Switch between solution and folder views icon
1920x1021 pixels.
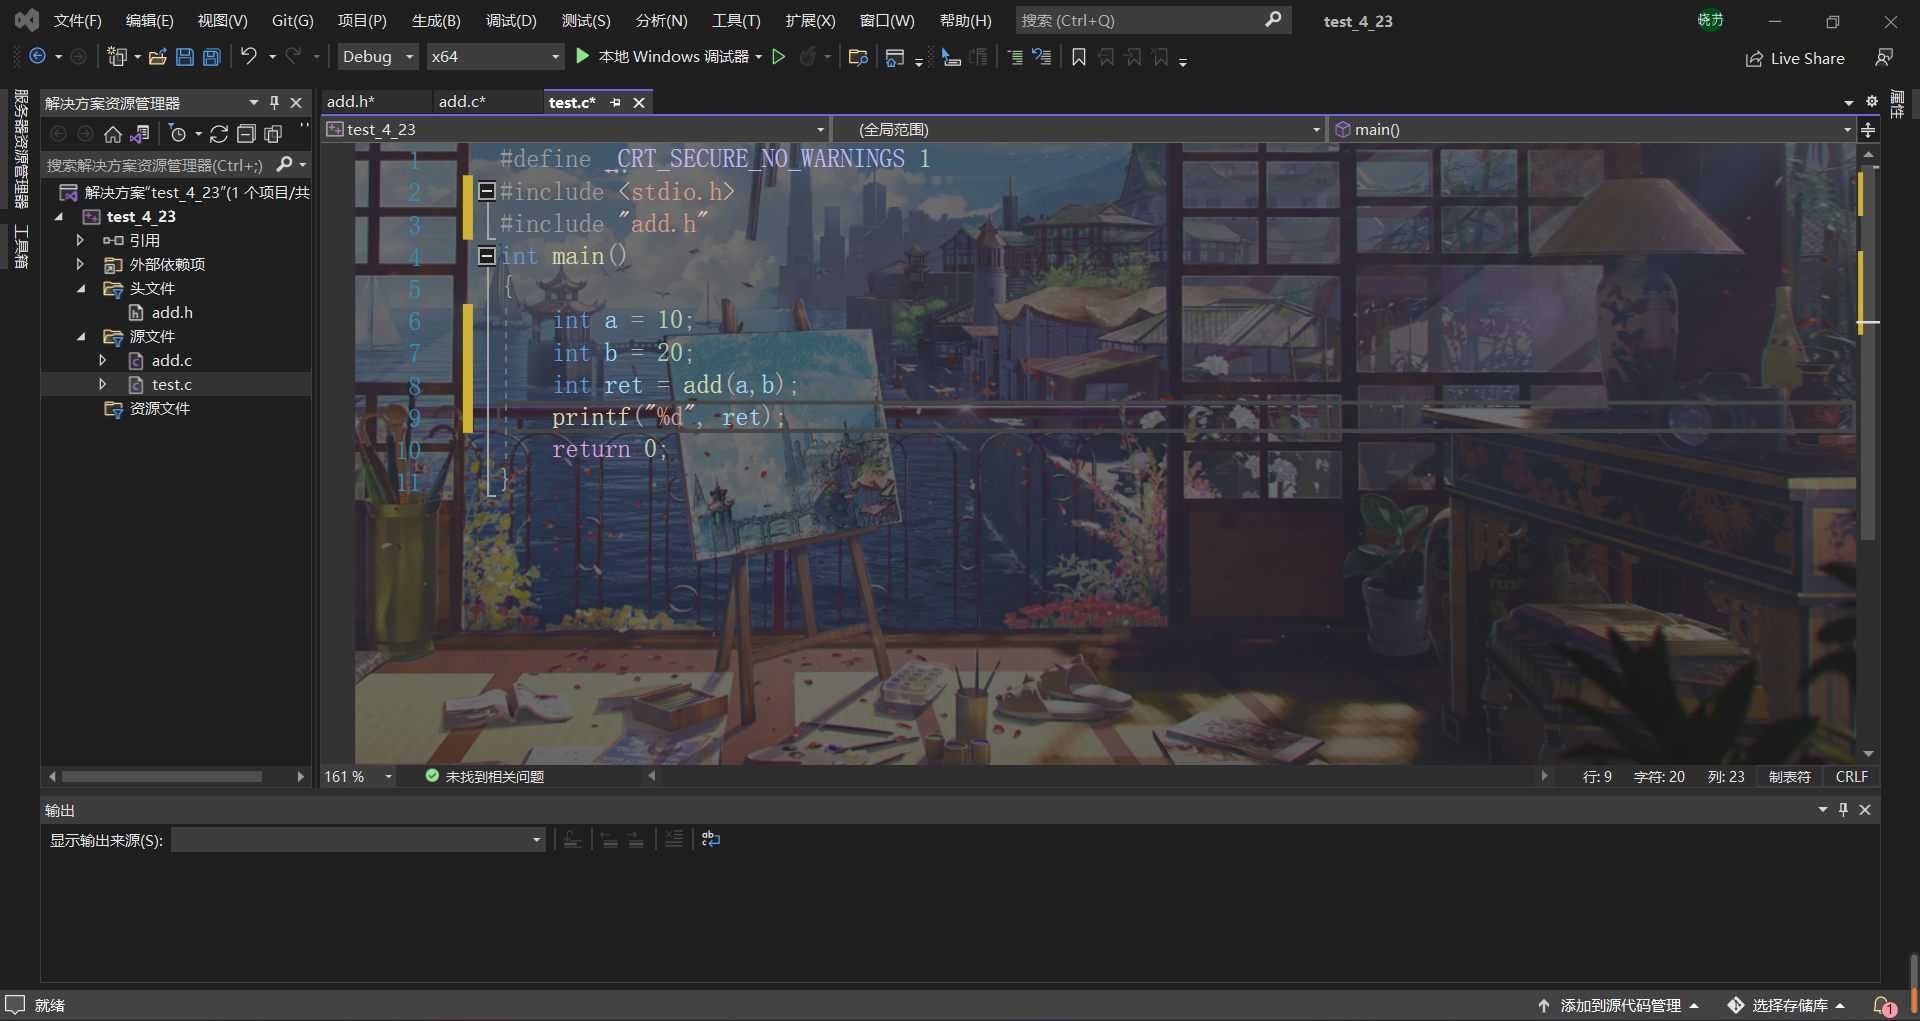[141, 134]
